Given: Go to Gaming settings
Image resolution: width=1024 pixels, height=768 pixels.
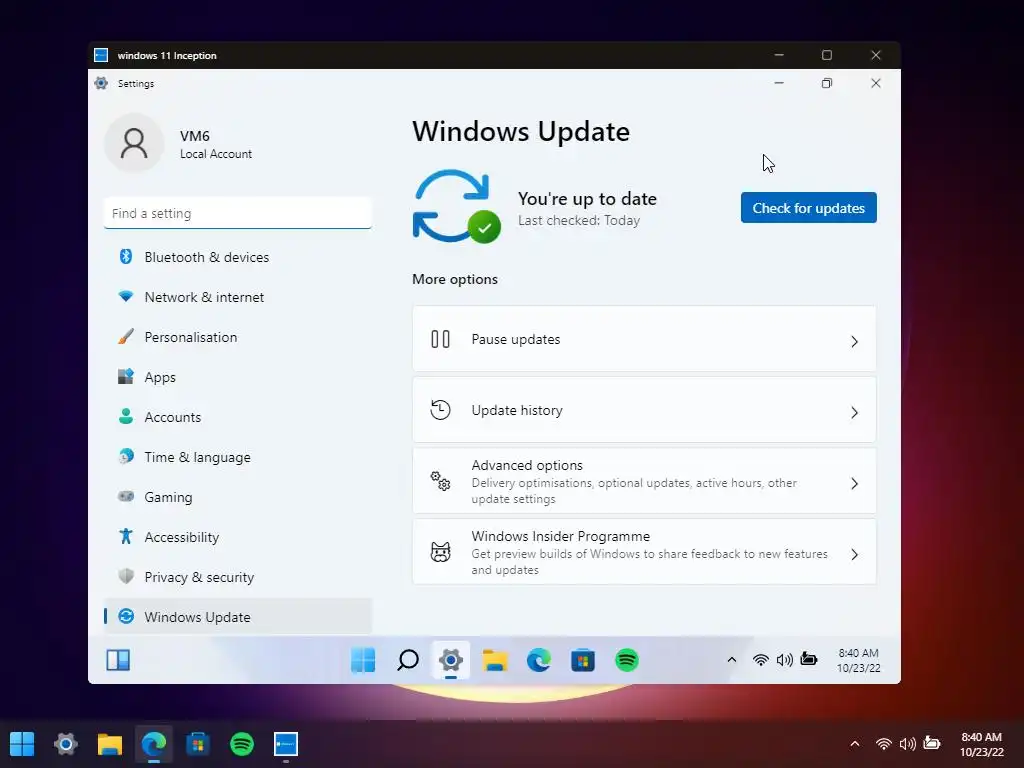Looking at the screenshot, I should [238, 497].
